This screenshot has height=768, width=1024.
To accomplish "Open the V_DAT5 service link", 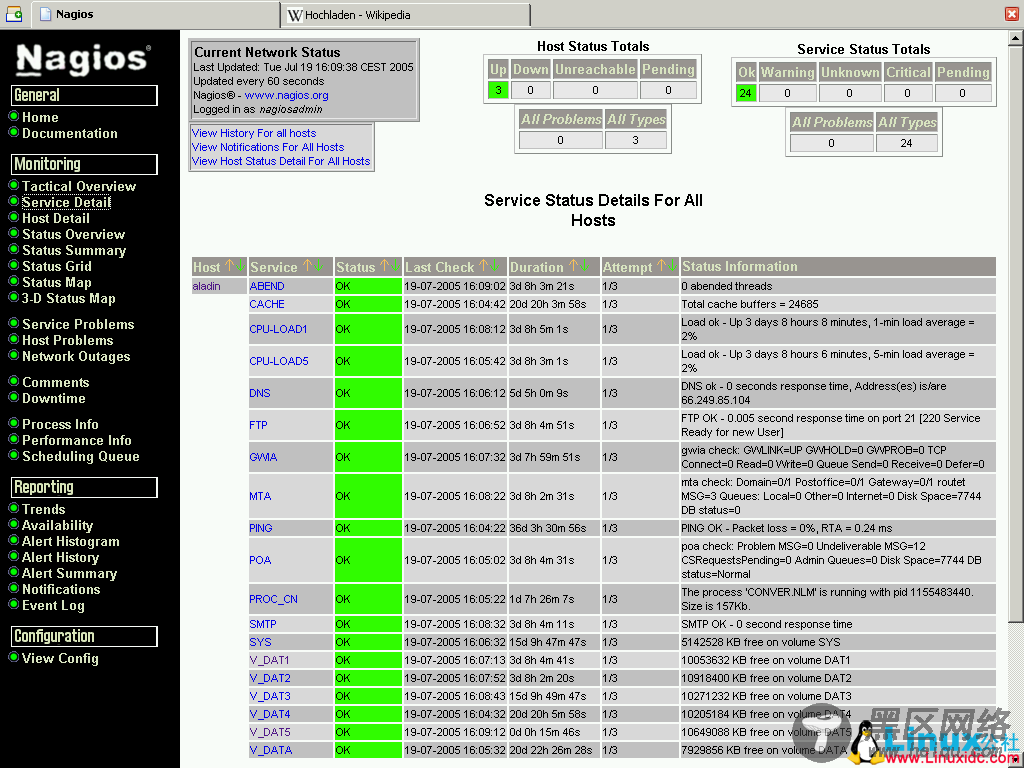I will (x=270, y=732).
